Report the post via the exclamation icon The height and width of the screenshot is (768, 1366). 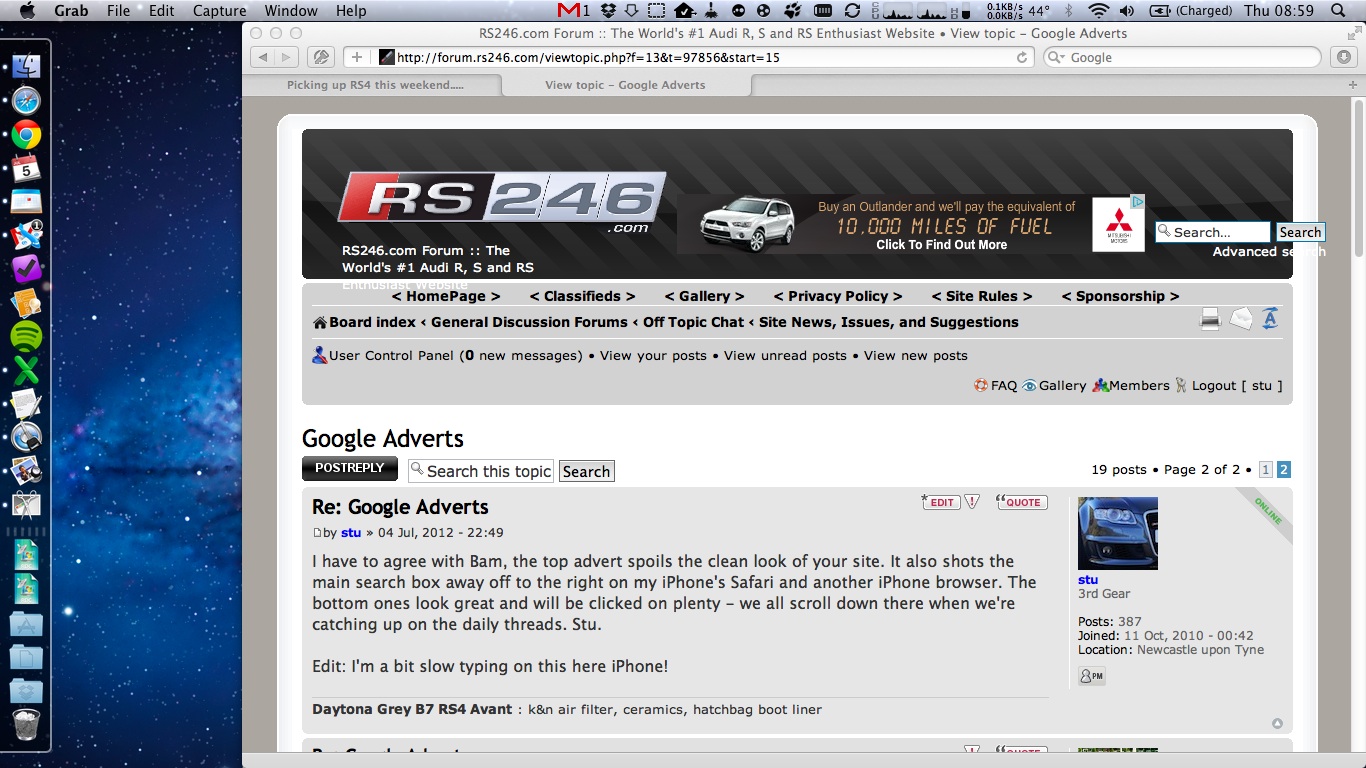click(x=972, y=502)
